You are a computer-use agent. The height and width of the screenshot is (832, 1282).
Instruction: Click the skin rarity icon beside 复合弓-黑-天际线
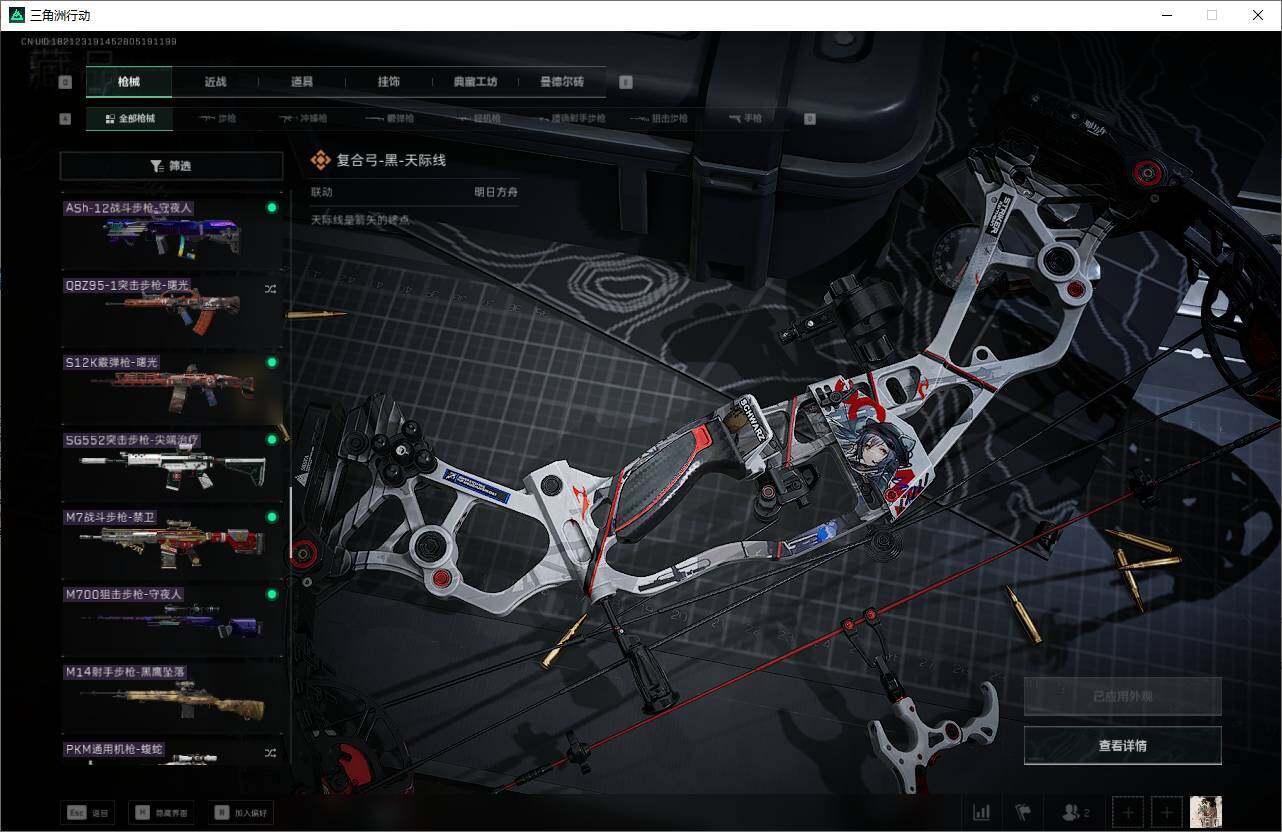click(320, 159)
